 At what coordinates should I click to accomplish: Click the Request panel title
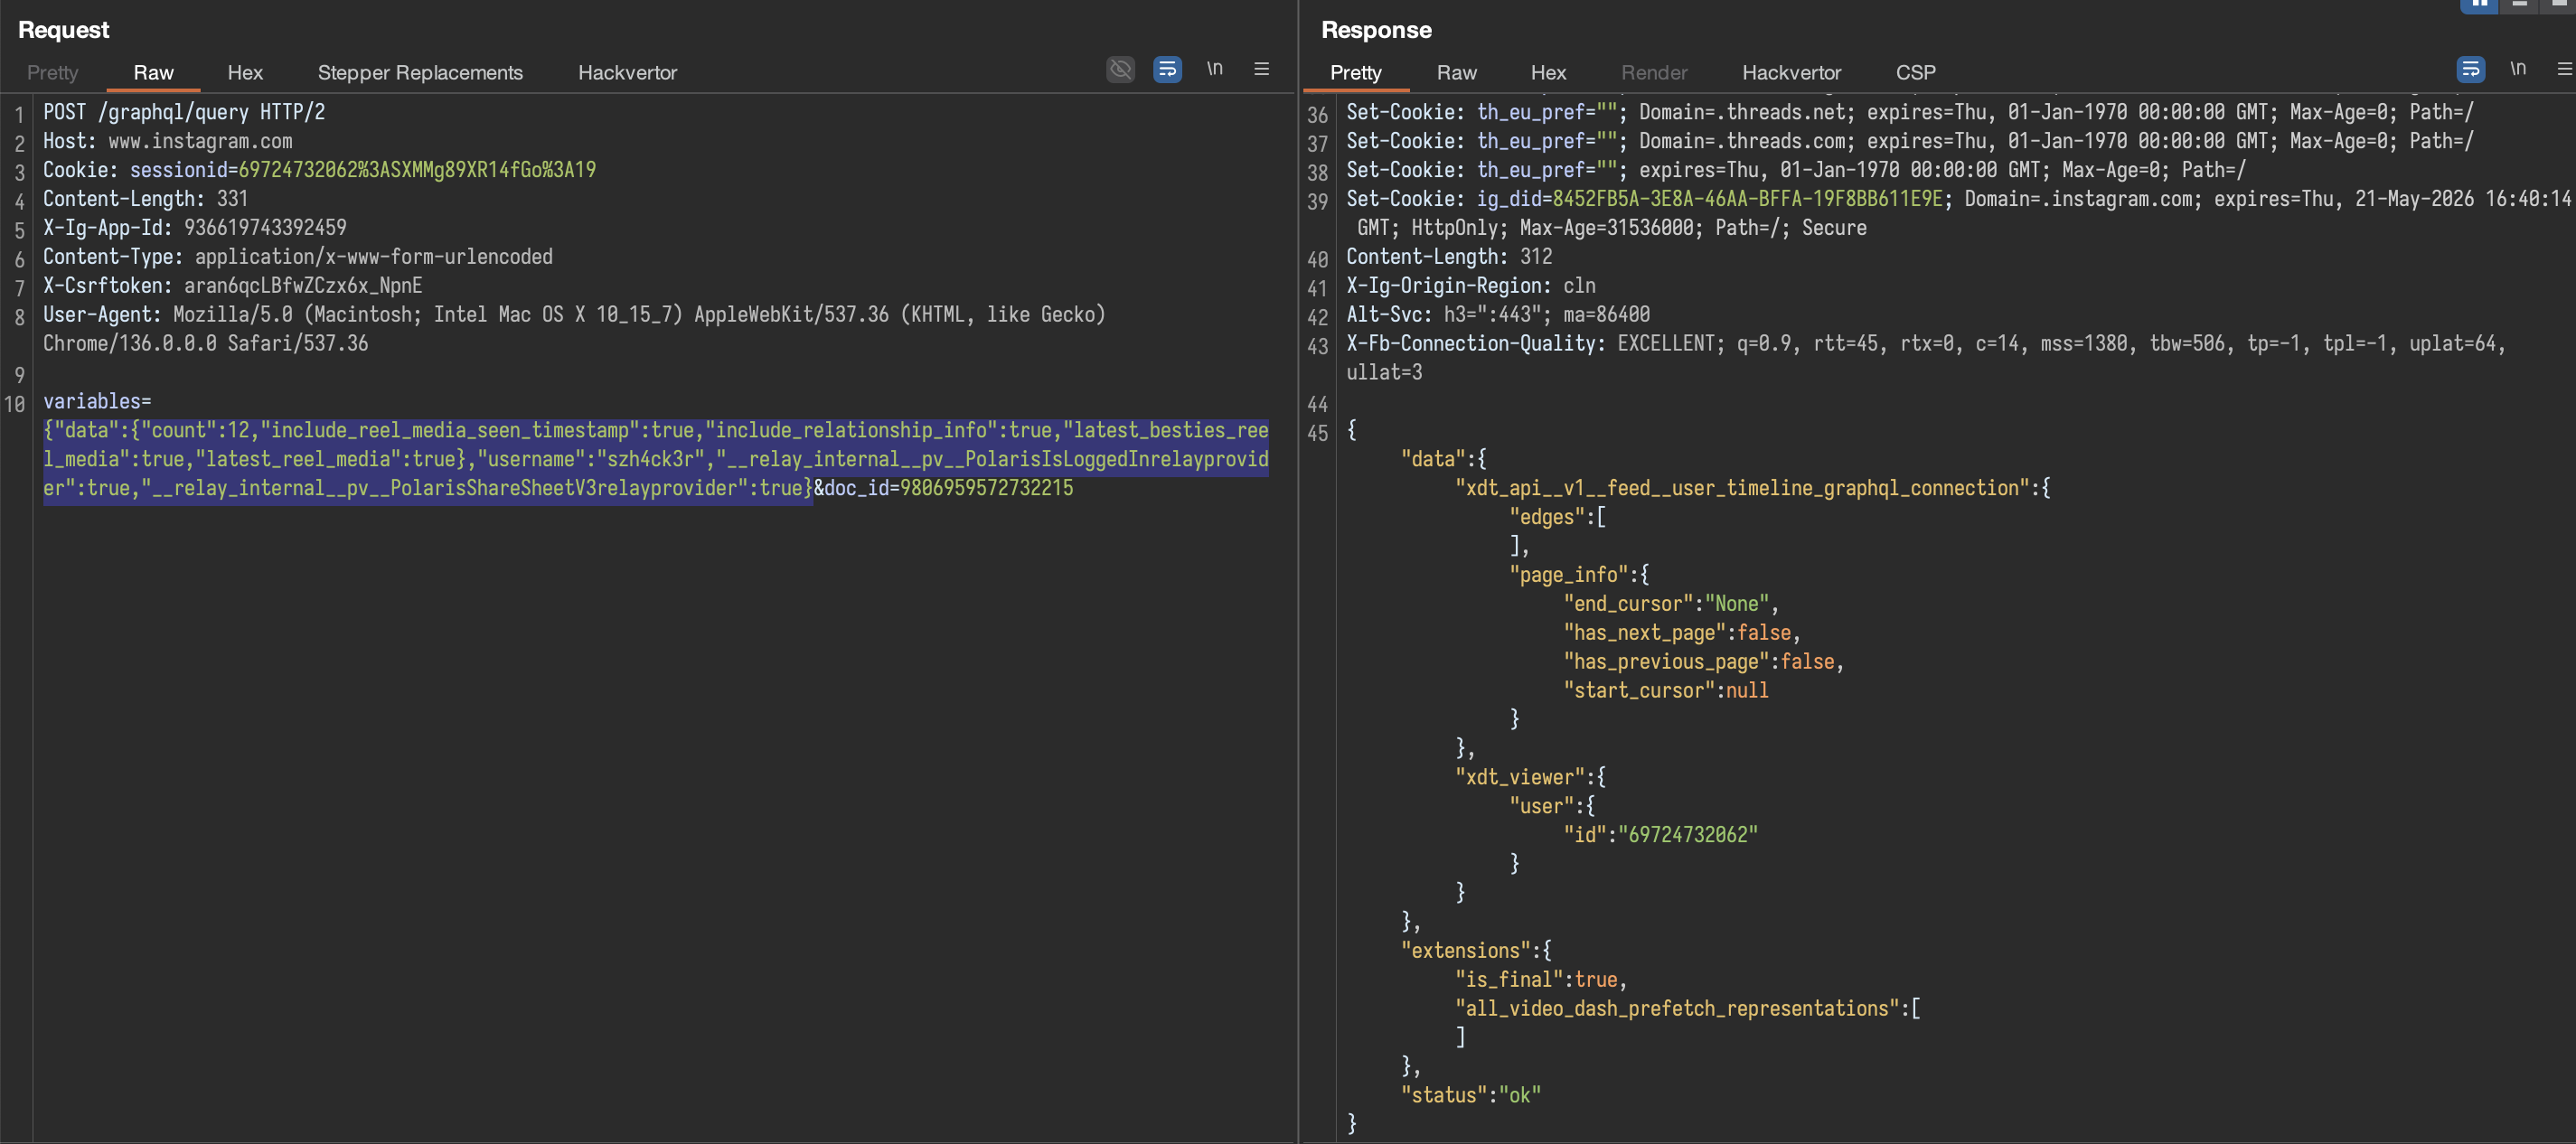[63, 30]
